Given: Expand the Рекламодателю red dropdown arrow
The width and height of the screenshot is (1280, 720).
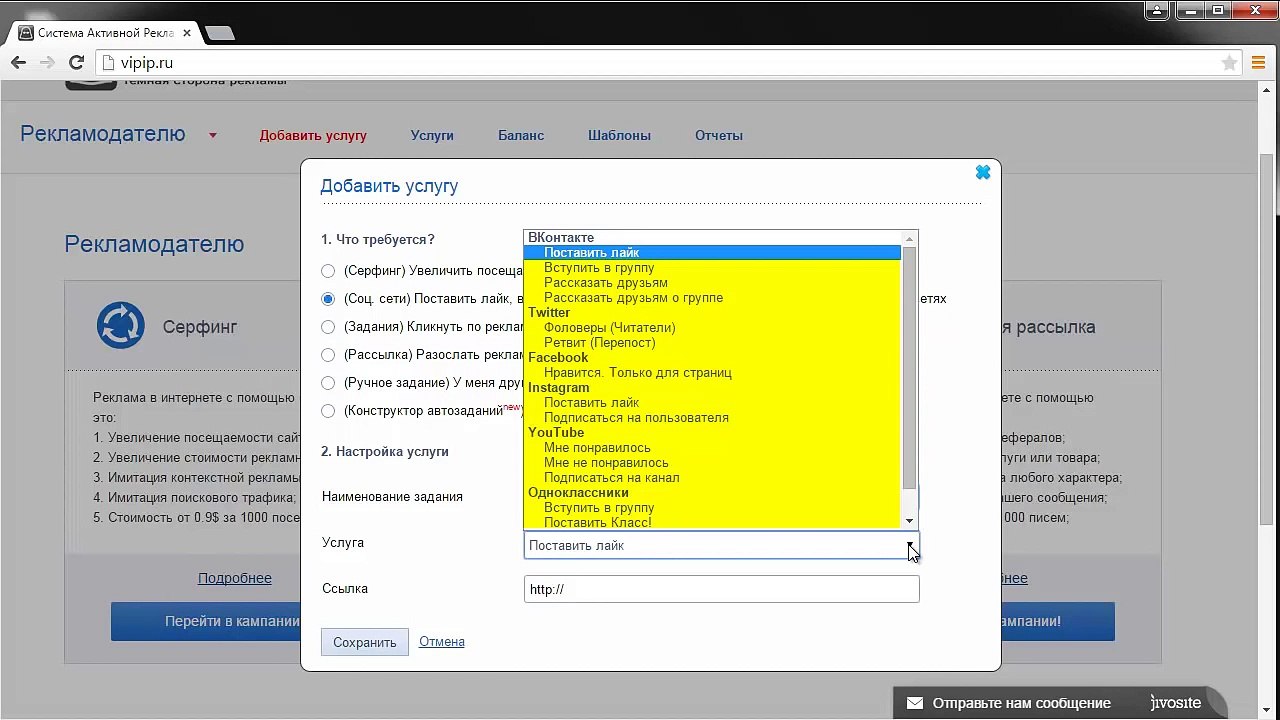Looking at the screenshot, I should pos(213,136).
